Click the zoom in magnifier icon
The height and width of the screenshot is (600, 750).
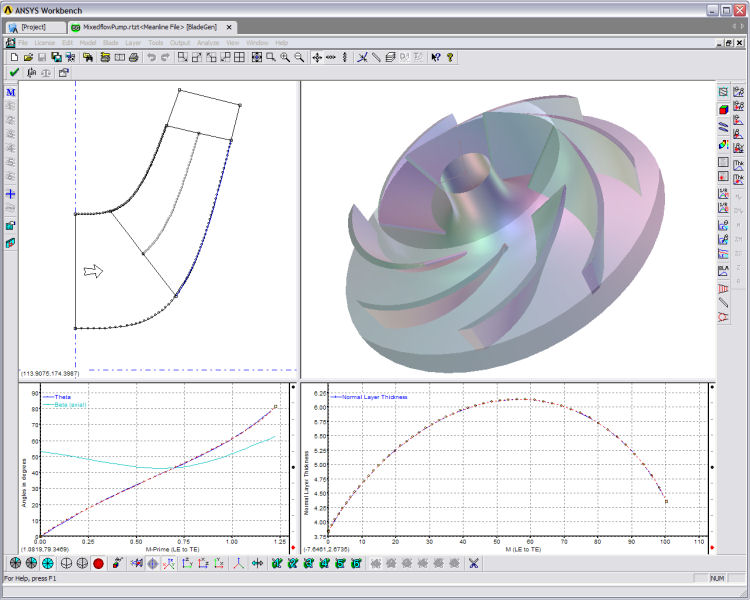point(285,57)
